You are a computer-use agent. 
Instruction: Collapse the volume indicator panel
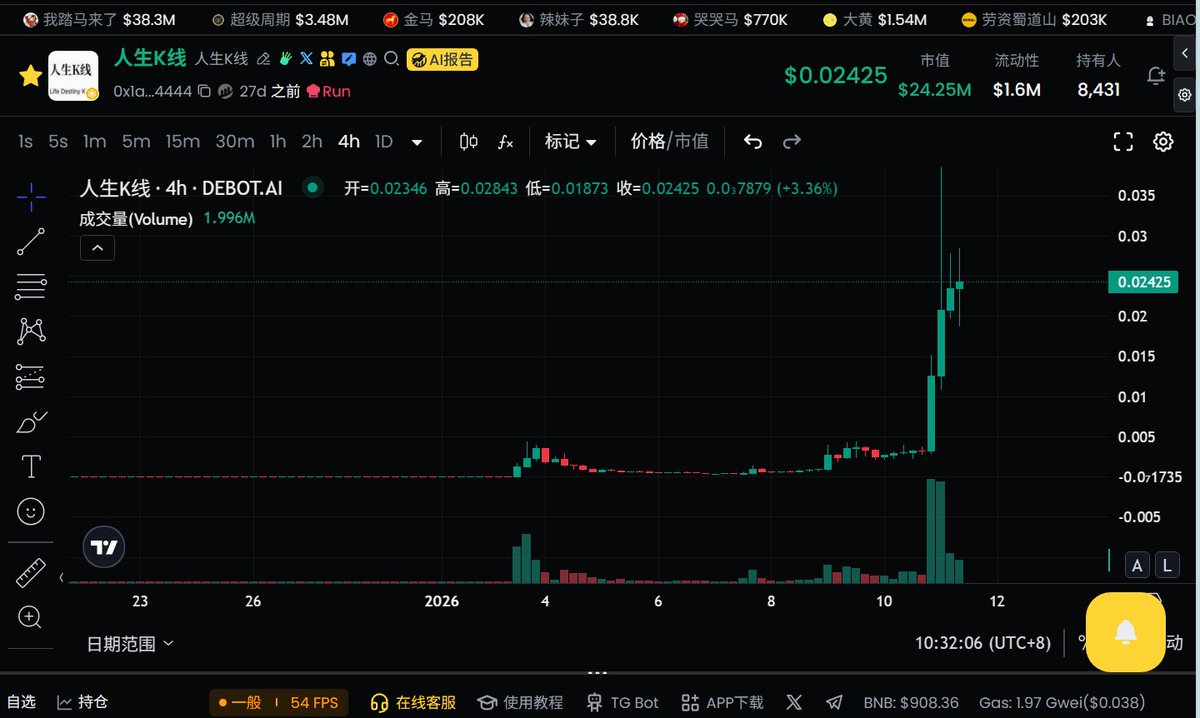point(97,247)
